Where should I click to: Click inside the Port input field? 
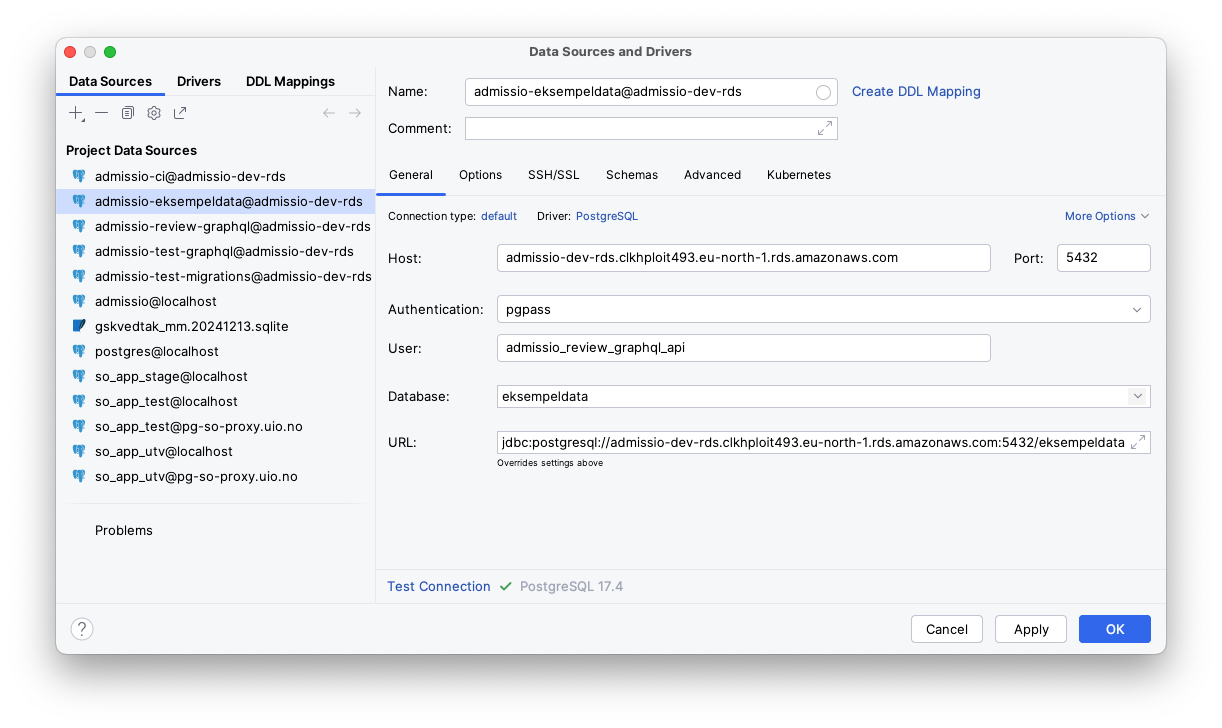coord(1103,257)
